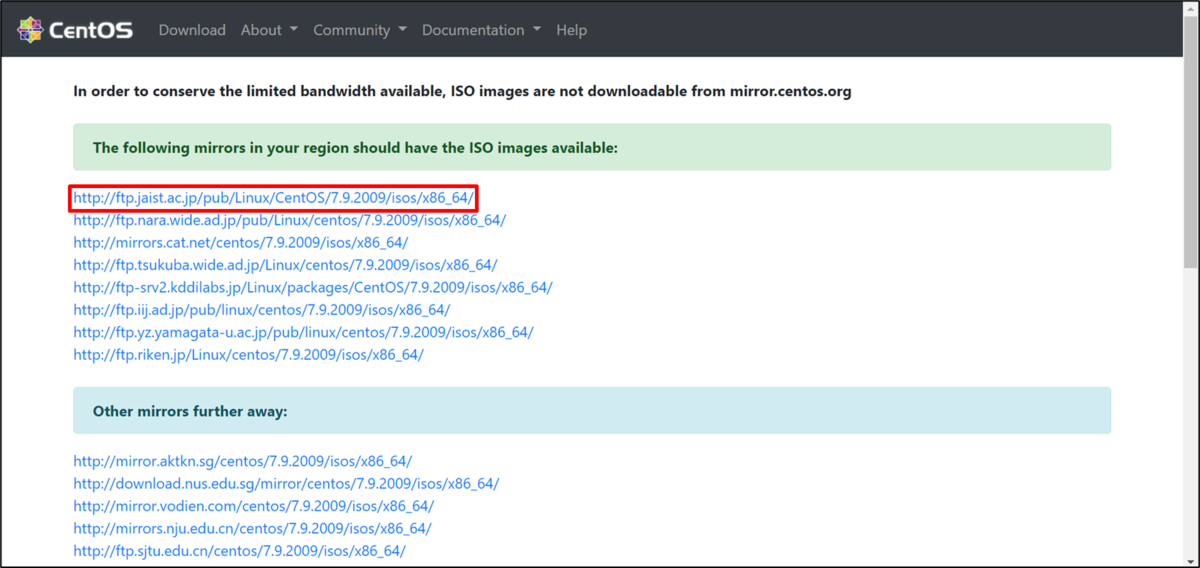Open the mirror.vodien.com mirror link

tap(254, 506)
